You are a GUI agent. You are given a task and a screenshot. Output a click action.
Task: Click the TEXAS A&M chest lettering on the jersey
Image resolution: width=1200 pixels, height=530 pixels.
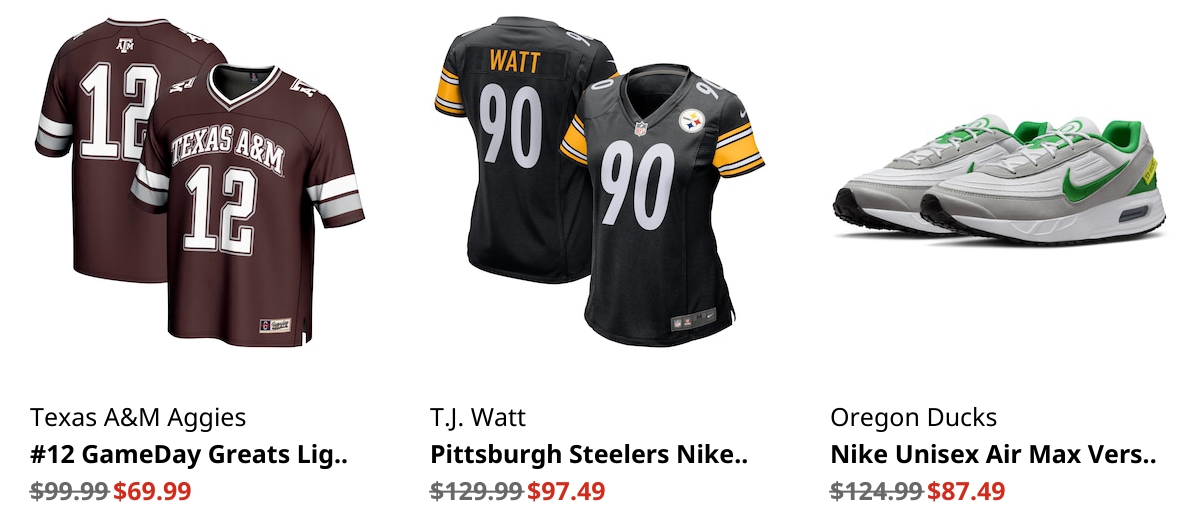228,147
